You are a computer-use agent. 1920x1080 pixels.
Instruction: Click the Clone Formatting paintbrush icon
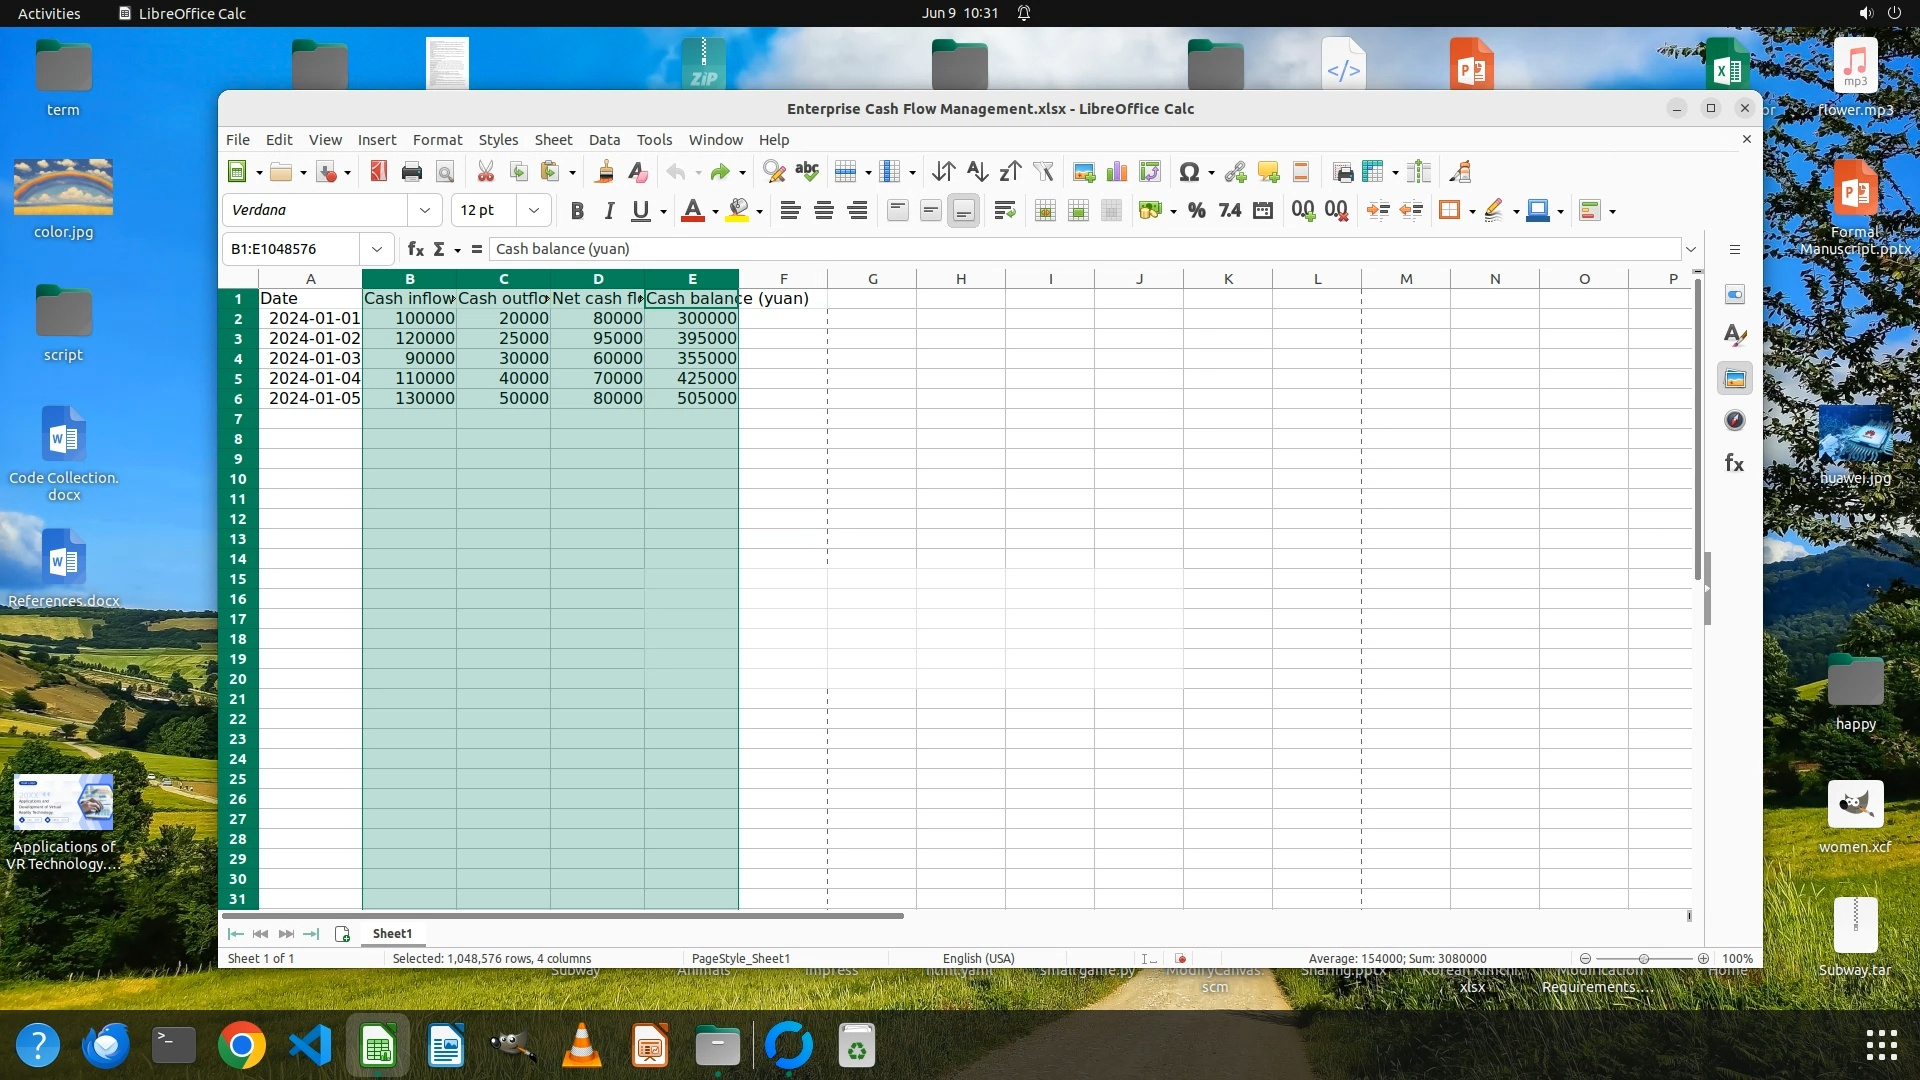(x=604, y=172)
